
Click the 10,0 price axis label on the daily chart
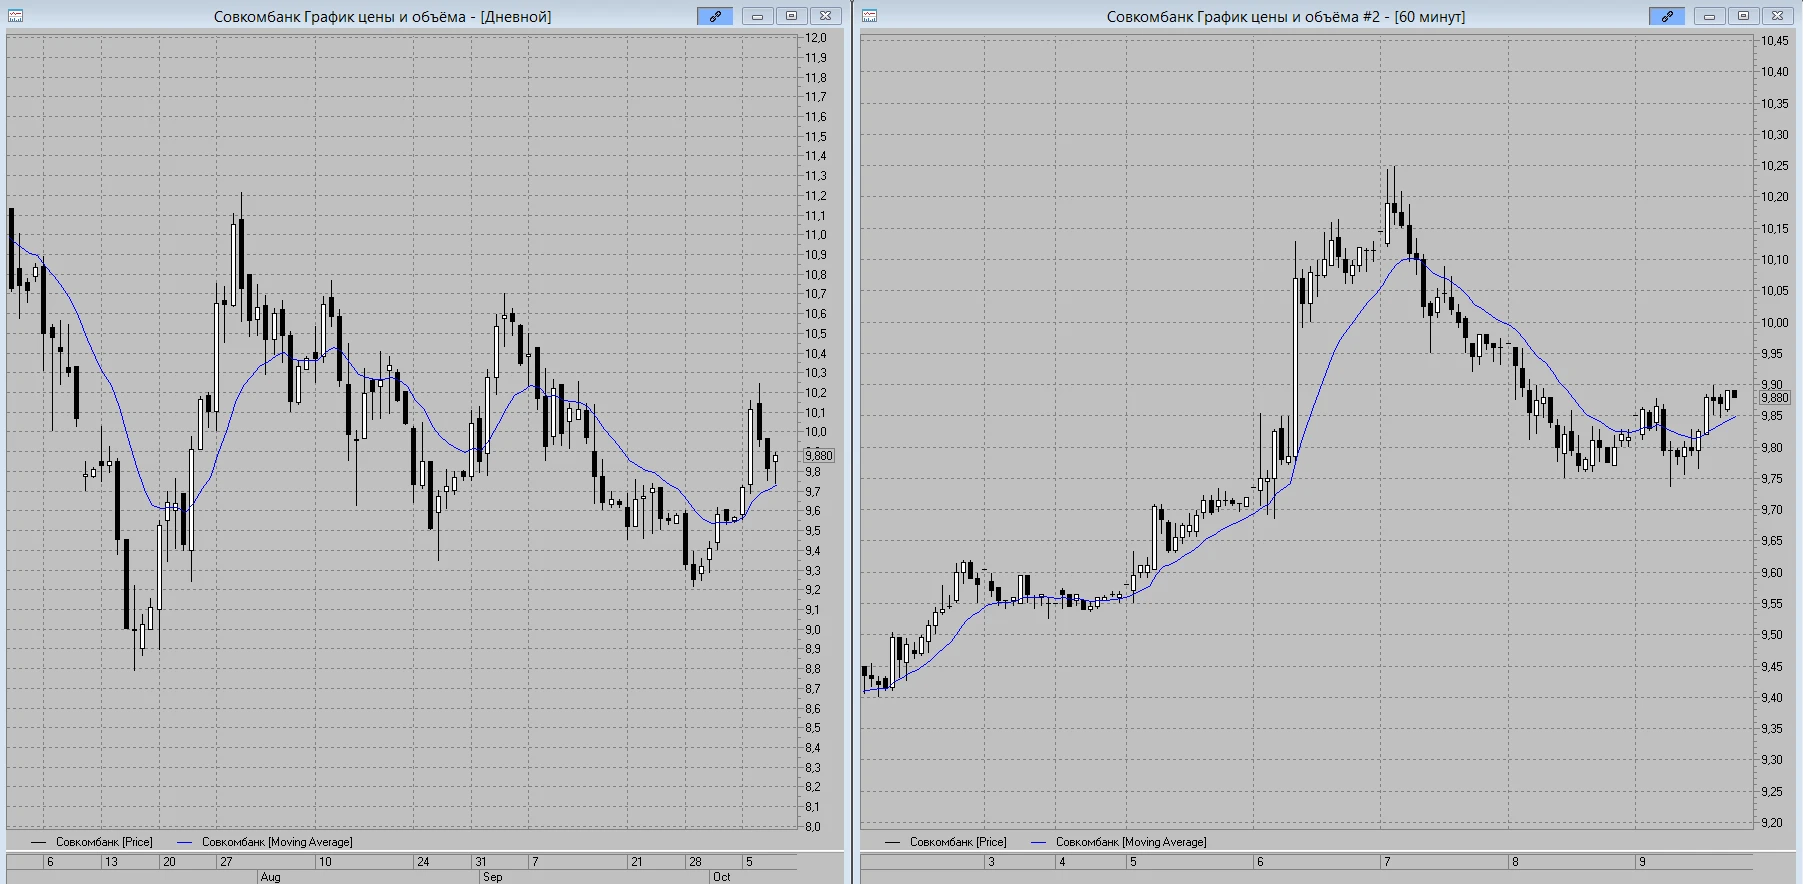(816, 432)
